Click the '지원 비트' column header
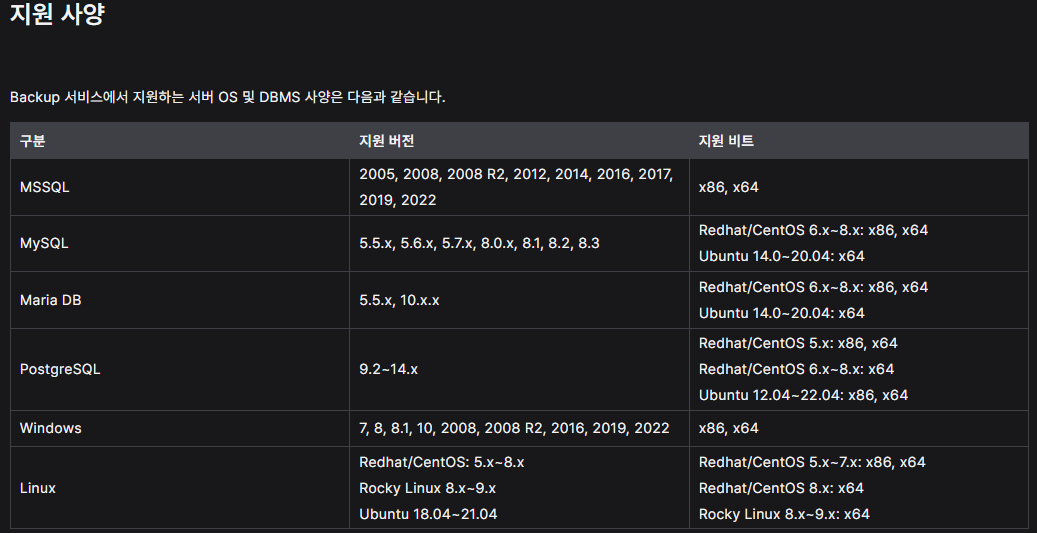Viewport: 1037px width, 533px height. pos(726,141)
